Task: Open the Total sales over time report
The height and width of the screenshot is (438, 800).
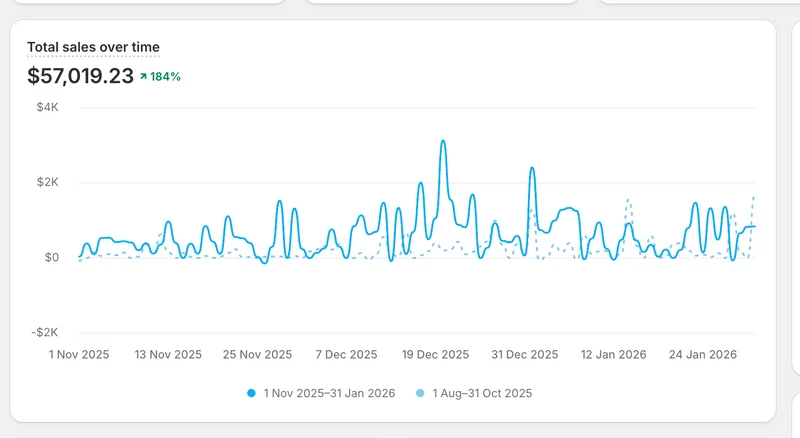Action: (93, 47)
